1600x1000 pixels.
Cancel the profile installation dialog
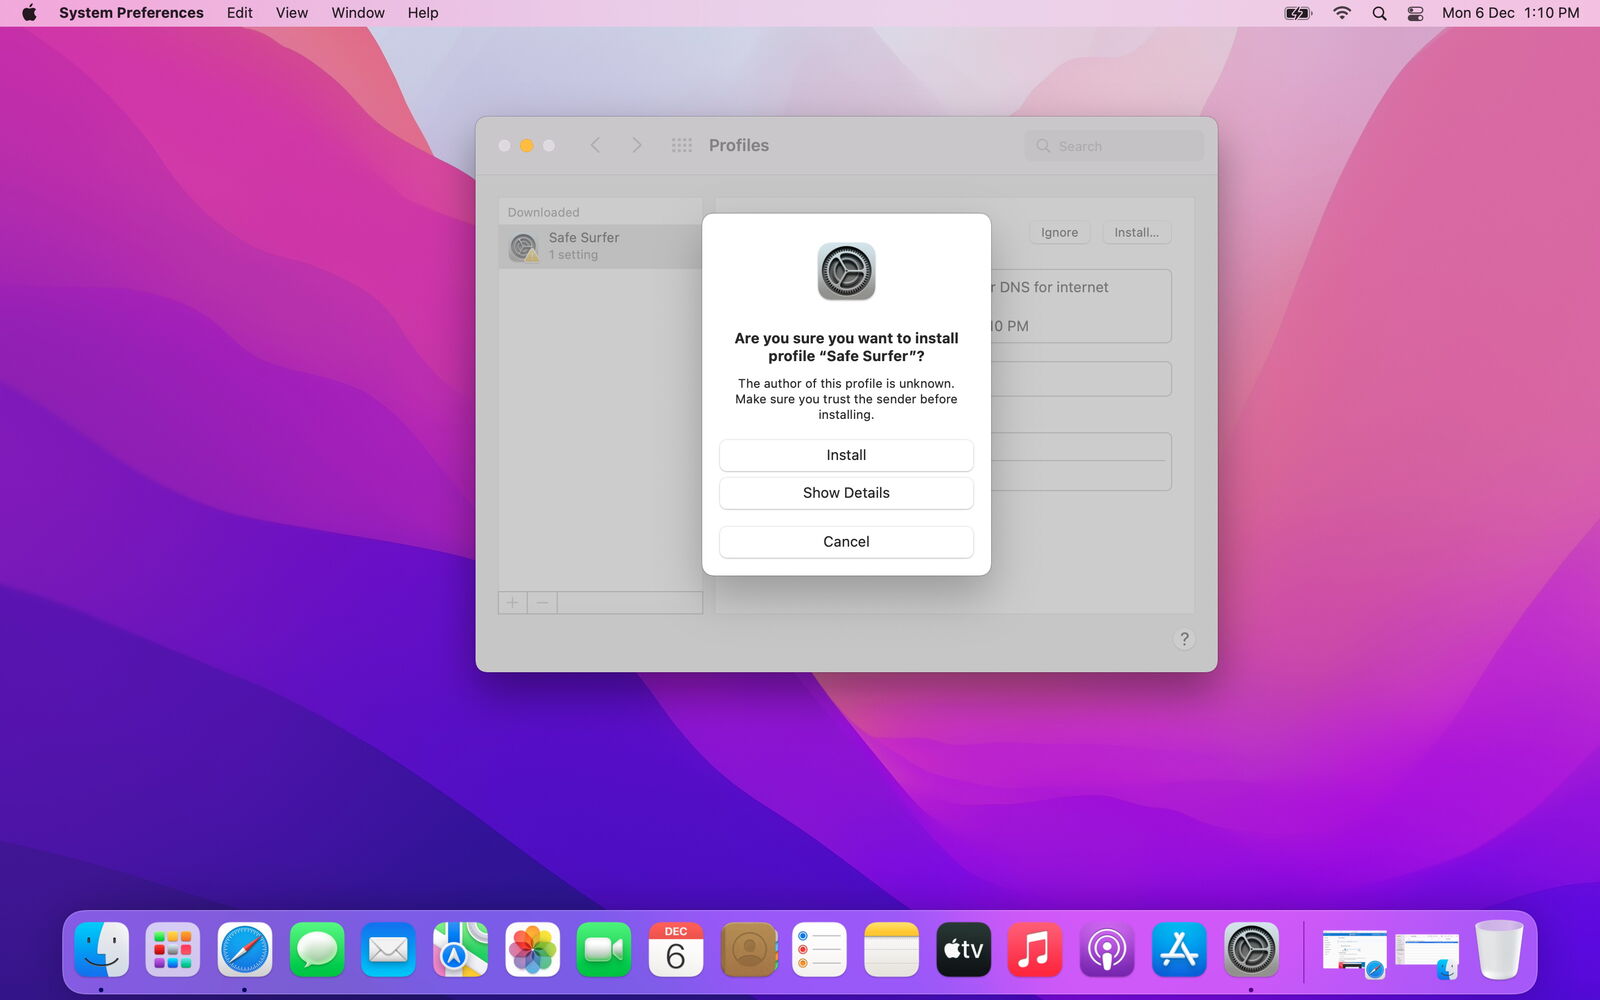coord(846,542)
